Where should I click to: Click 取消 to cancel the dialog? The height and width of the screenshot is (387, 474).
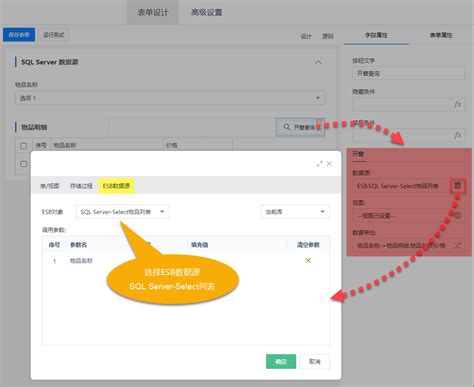click(x=315, y=361)
